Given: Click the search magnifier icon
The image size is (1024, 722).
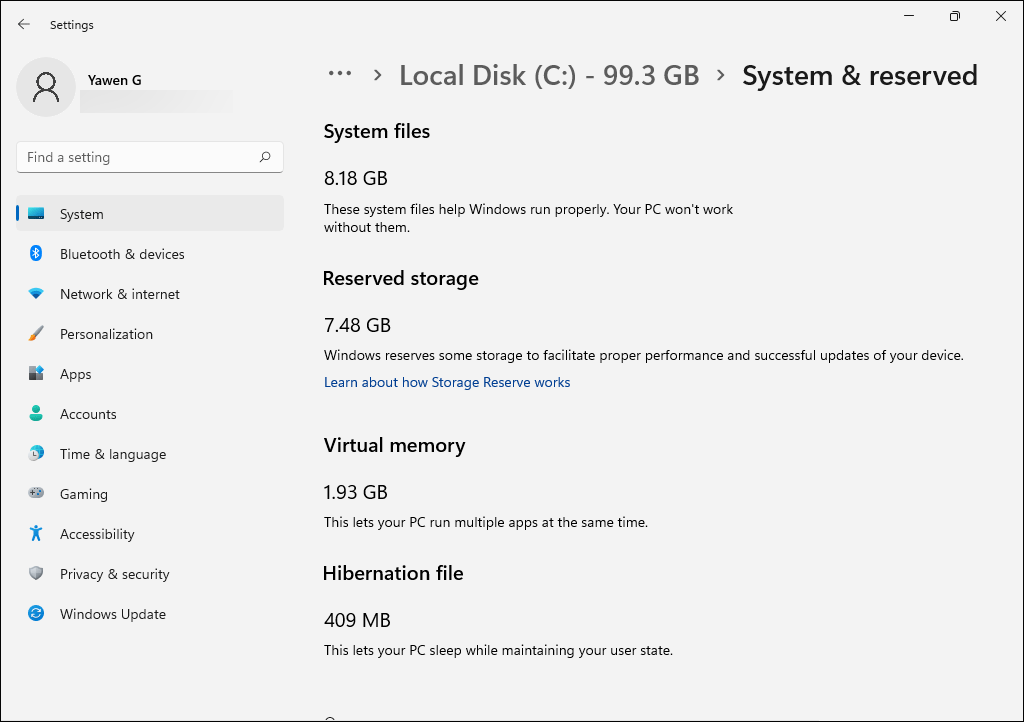Looking at the screenshot, I should [x=264, y=157].
